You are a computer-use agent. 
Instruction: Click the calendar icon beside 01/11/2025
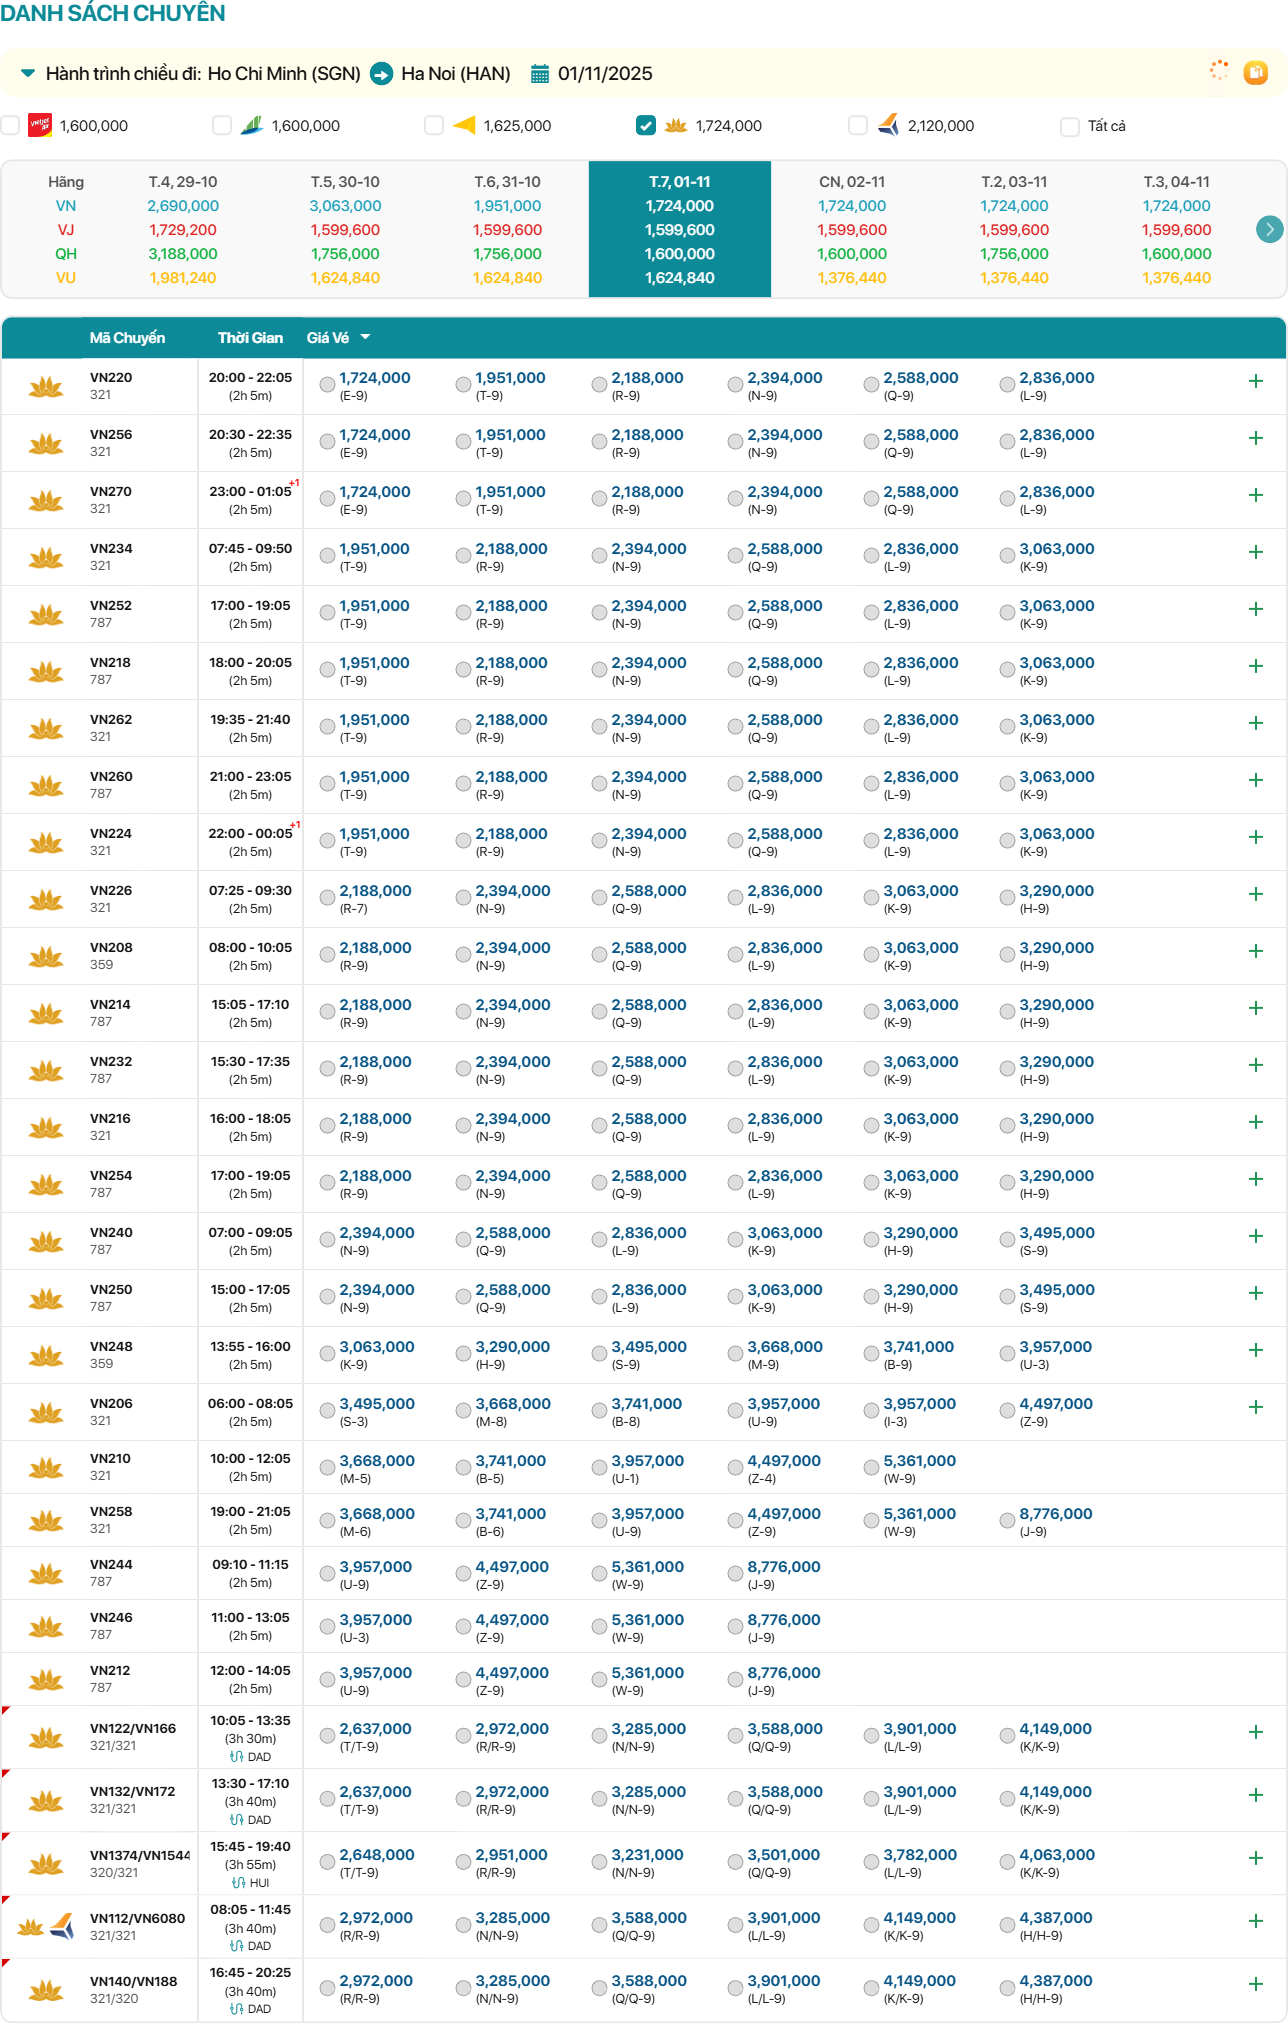pos(540,74)
